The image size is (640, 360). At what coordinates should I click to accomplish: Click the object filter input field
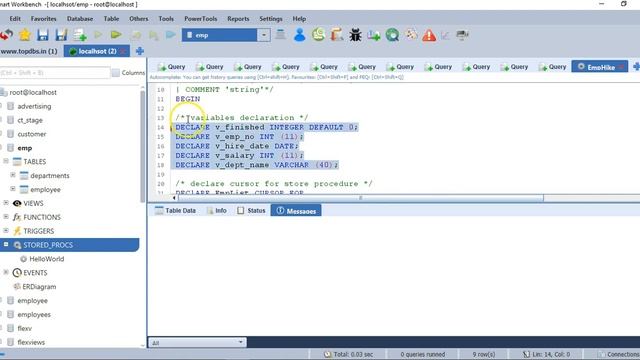click(x=55, y=73)
